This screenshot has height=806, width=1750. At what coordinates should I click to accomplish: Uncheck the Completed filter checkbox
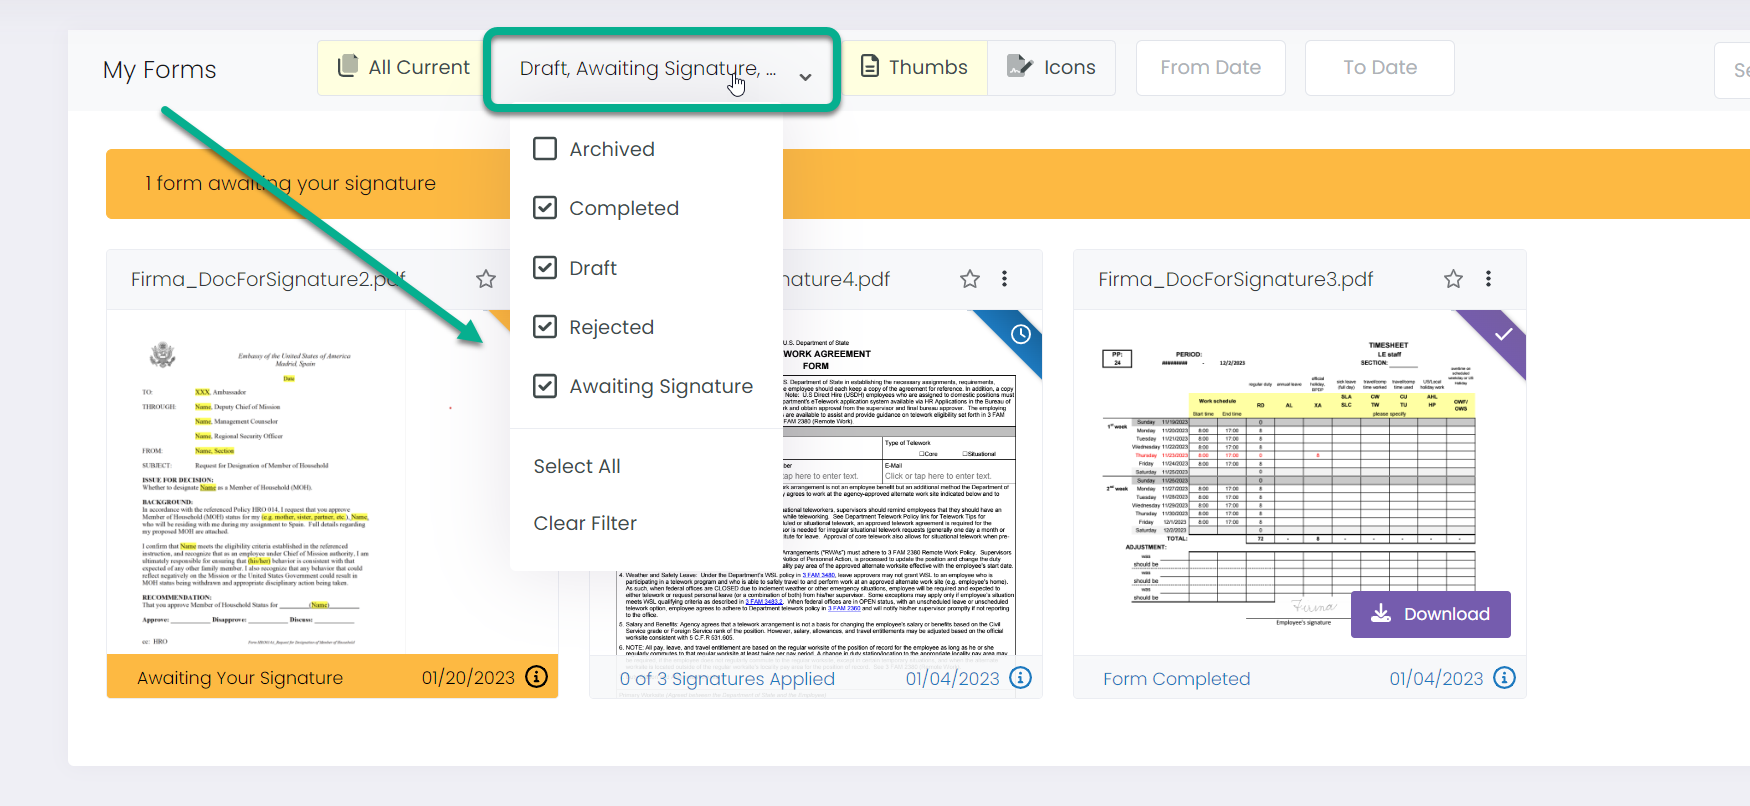545,208
